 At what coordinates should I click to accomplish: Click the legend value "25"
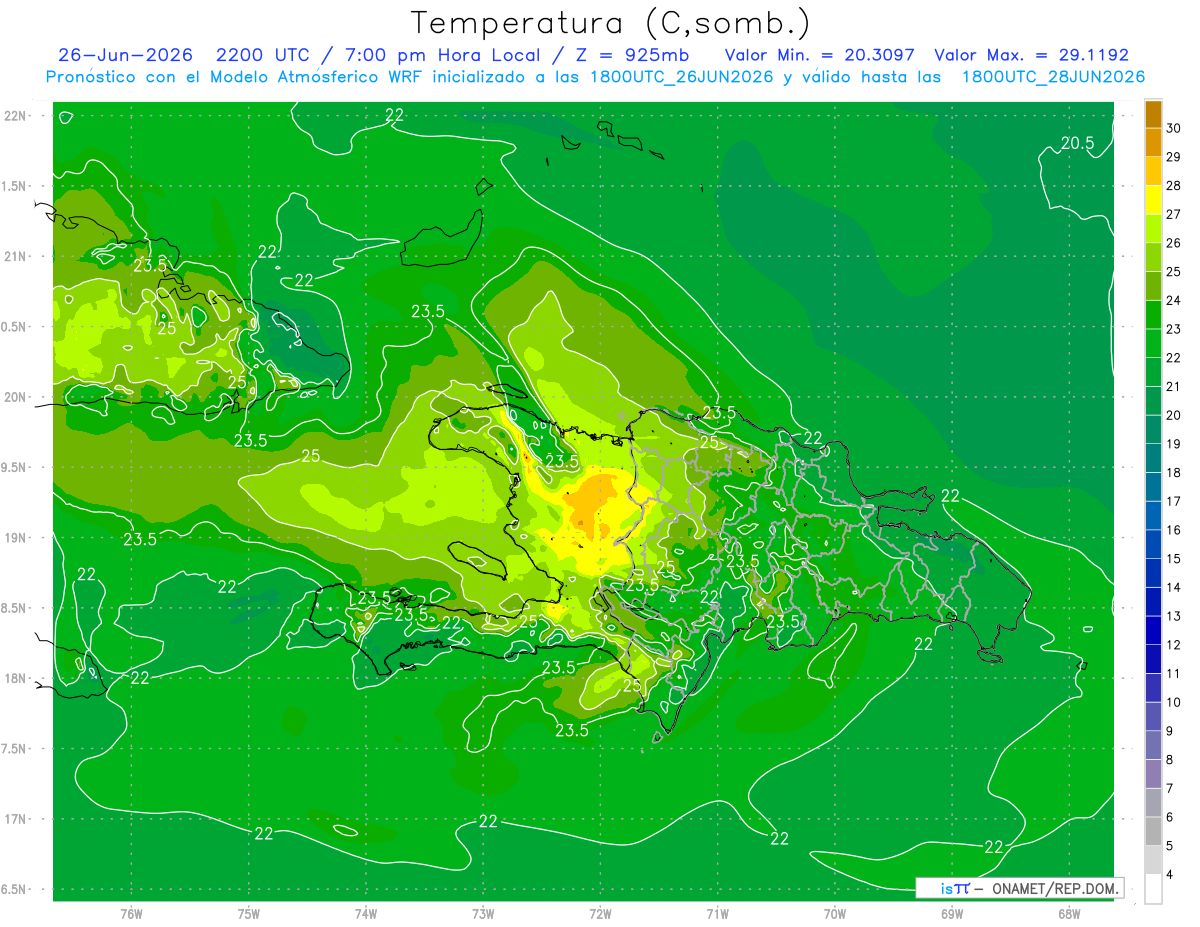click(1174, 272)
